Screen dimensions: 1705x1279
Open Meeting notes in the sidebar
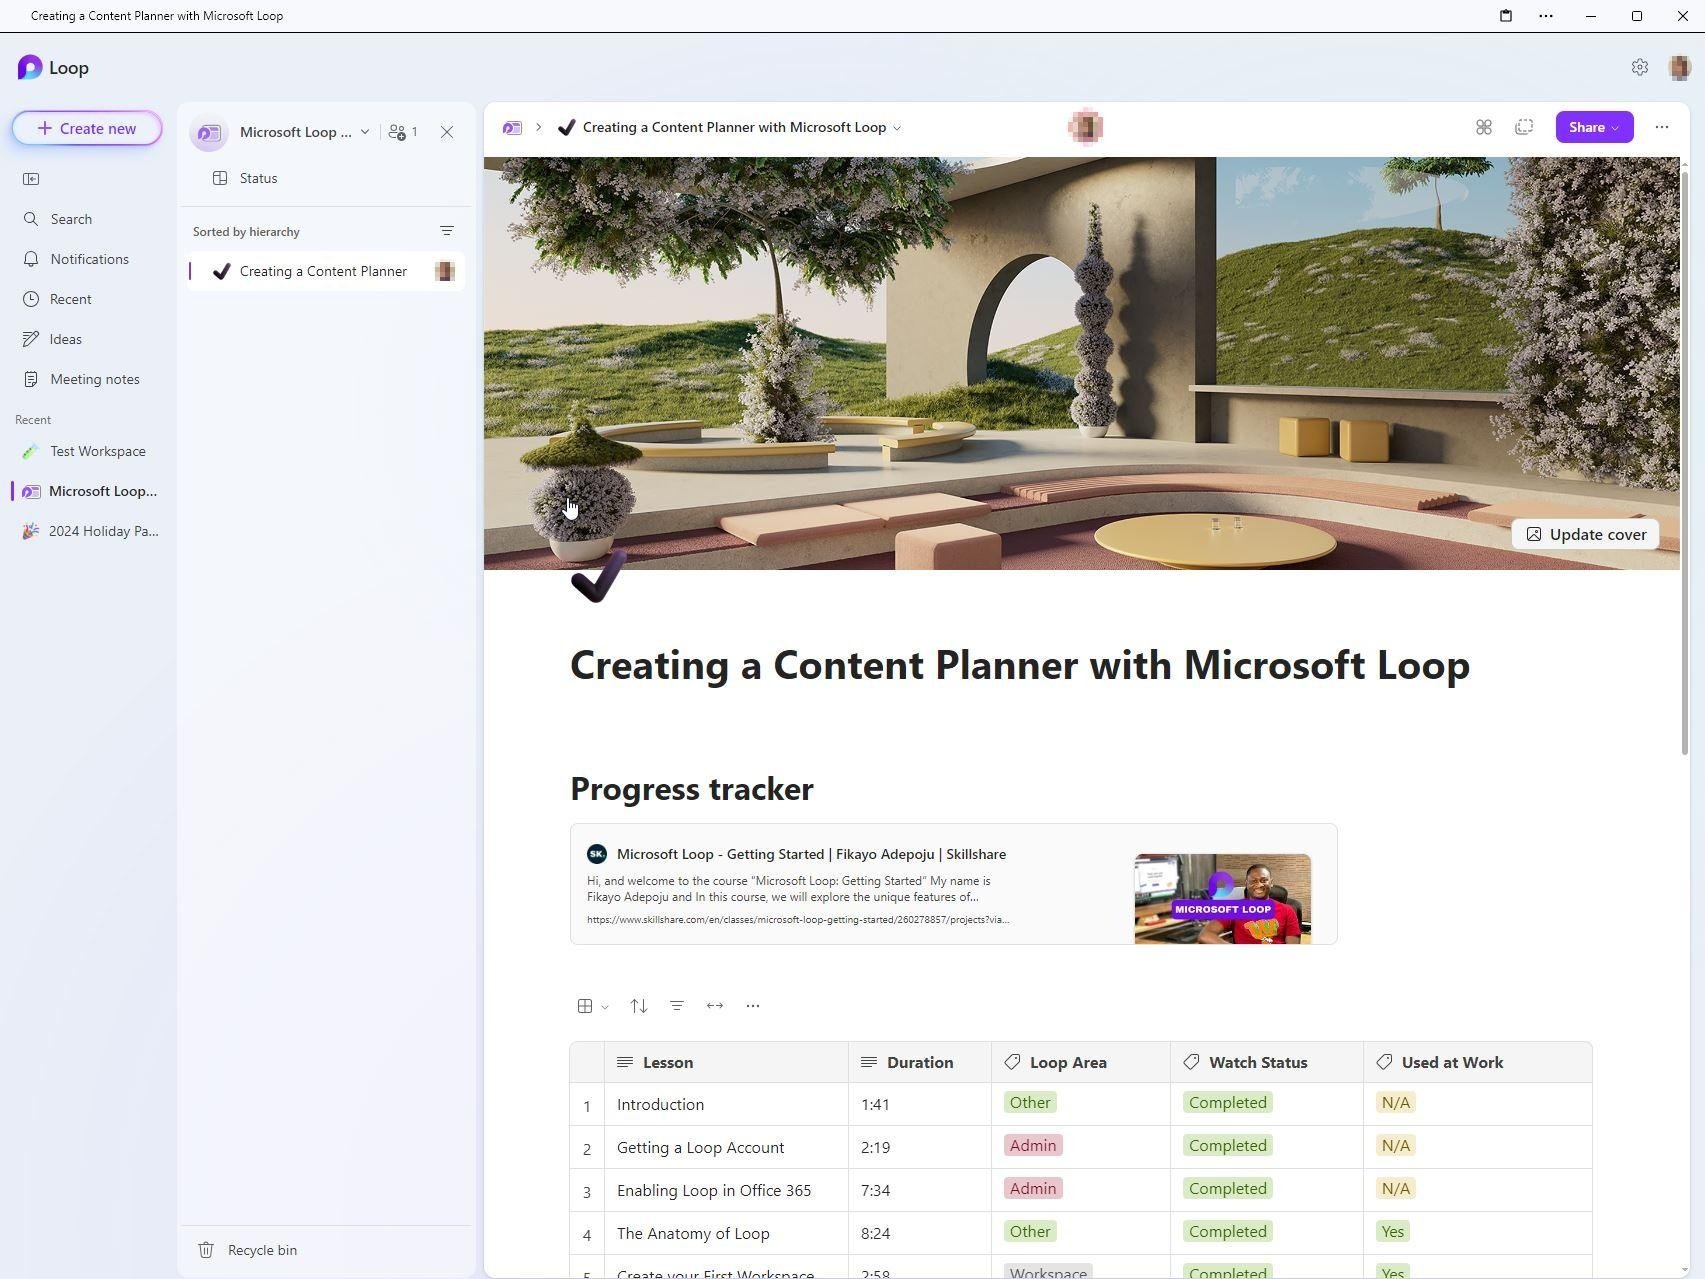(x=94, y=379)
